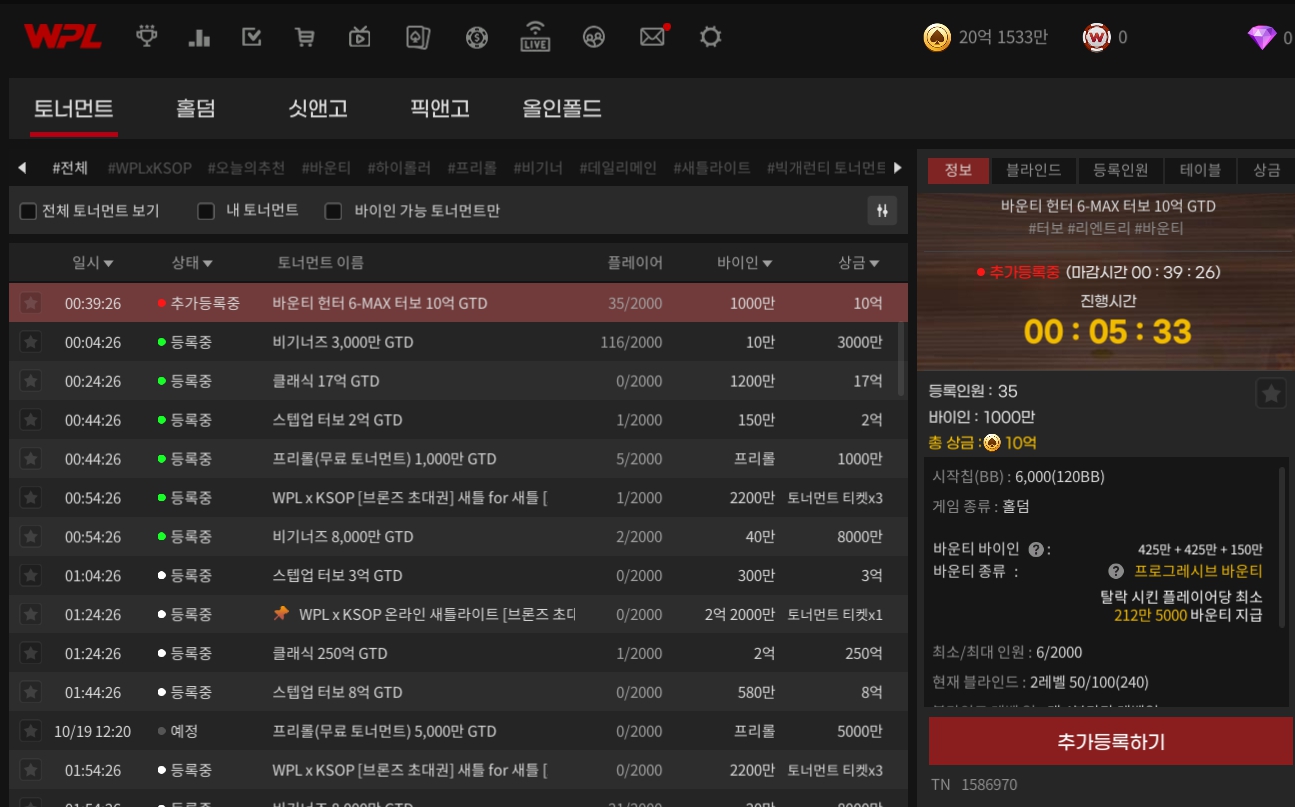
Task: Open the mail envelope icon
Action: pos(652,38)
